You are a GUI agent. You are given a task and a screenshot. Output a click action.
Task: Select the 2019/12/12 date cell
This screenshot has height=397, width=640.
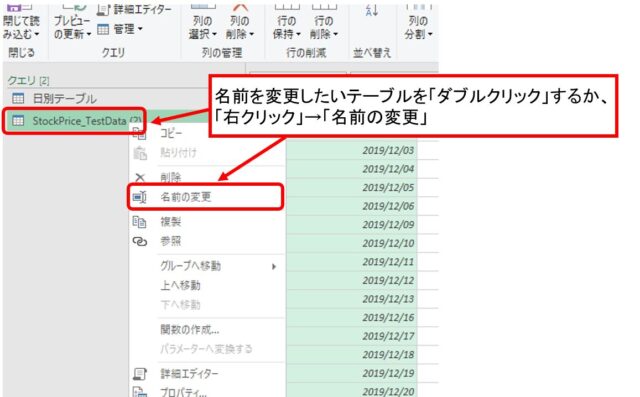point(352,280)
